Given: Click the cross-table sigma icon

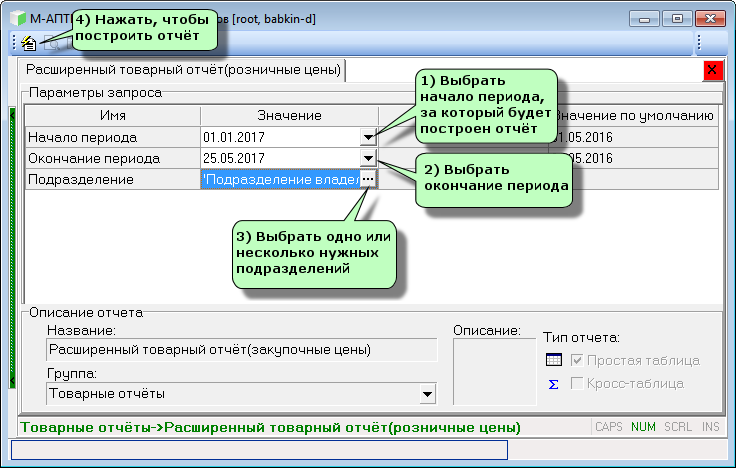Looking at the screenshot, I should pyautogui.click(x=554, y=383).
